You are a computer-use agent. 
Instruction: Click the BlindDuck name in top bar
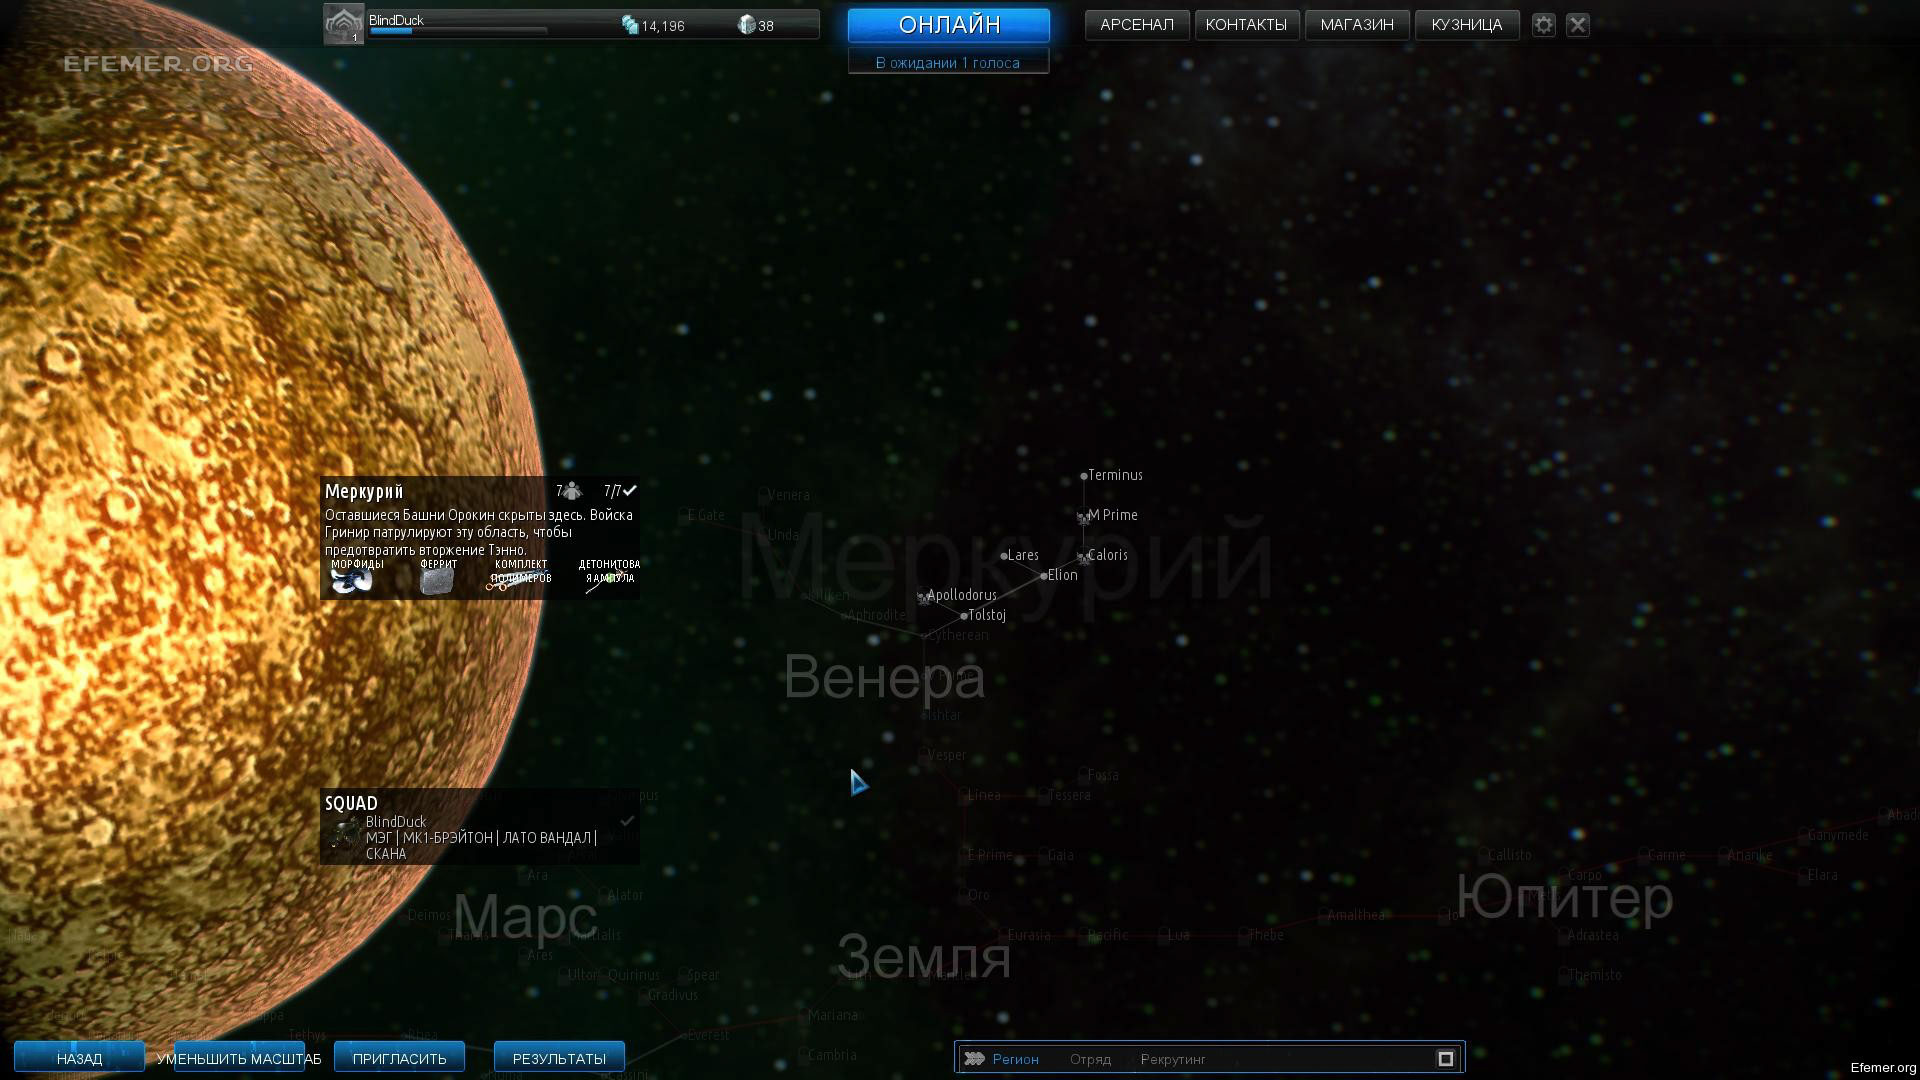(x=396, y=20)
